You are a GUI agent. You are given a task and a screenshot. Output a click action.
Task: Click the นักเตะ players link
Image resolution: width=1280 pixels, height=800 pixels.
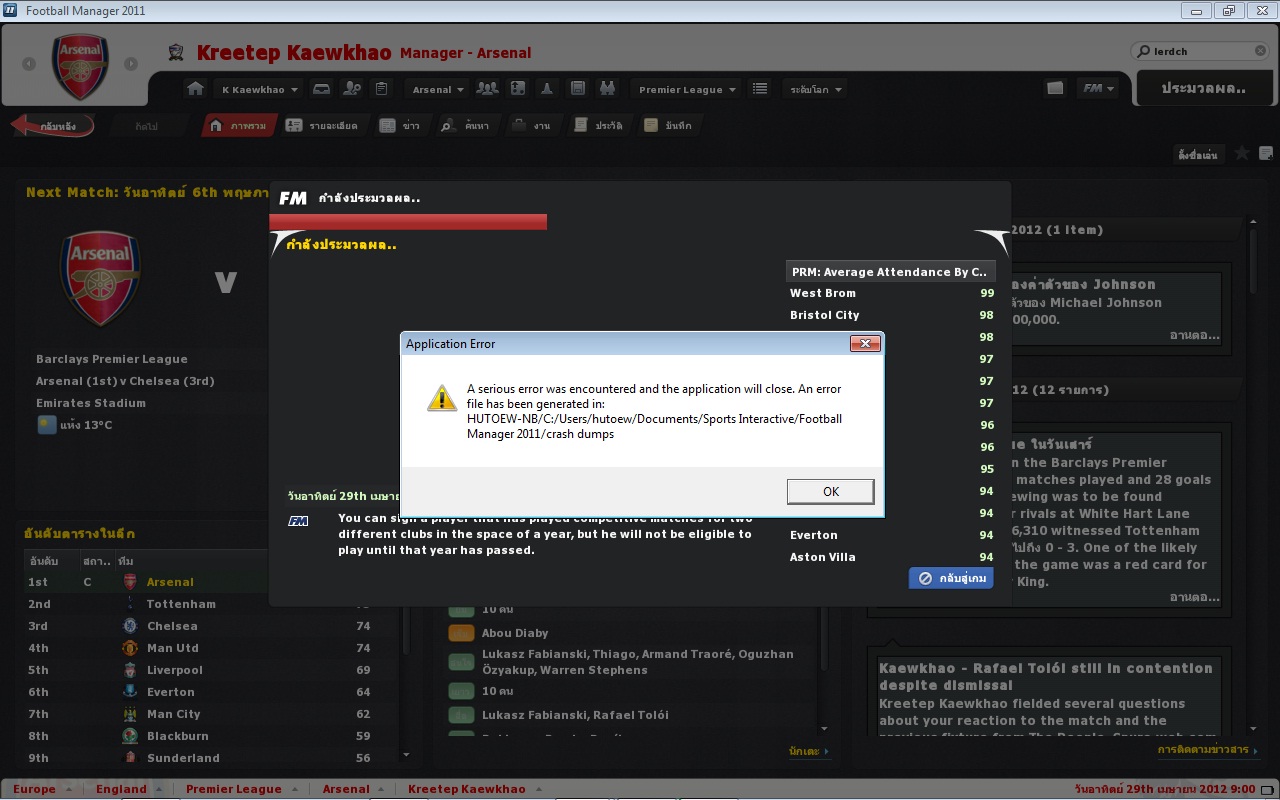(x=808, y=750)
